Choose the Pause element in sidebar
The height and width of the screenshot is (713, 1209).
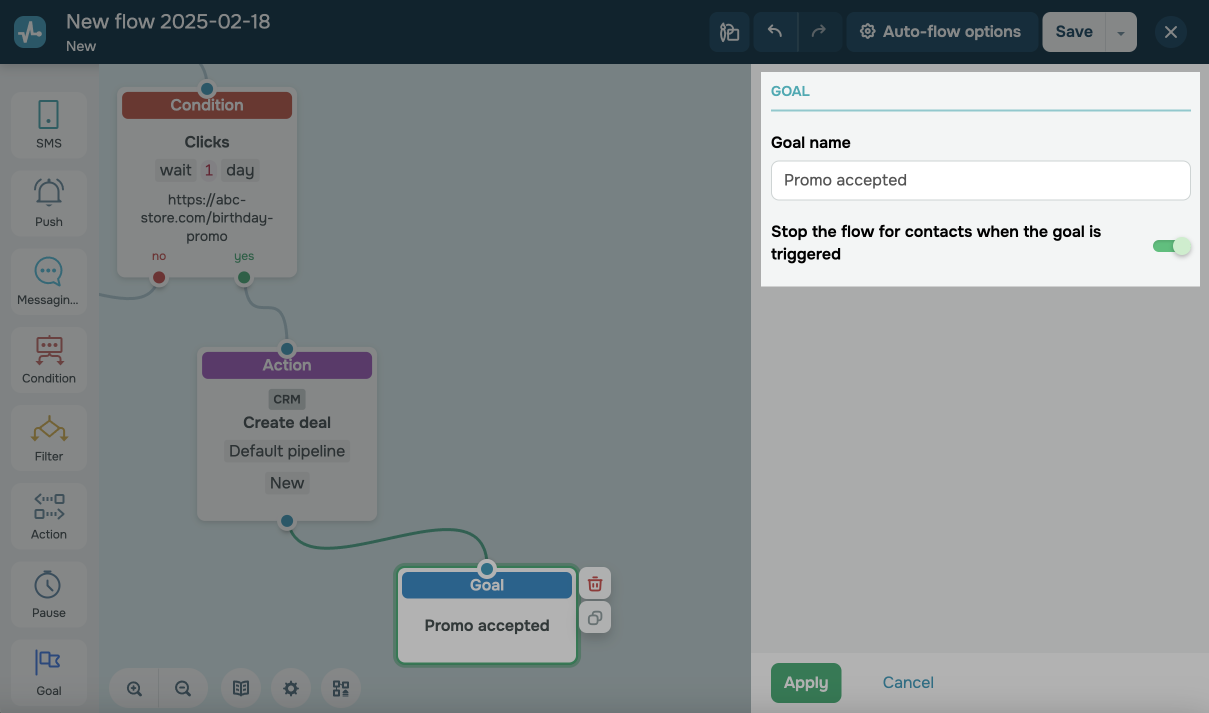48,594
